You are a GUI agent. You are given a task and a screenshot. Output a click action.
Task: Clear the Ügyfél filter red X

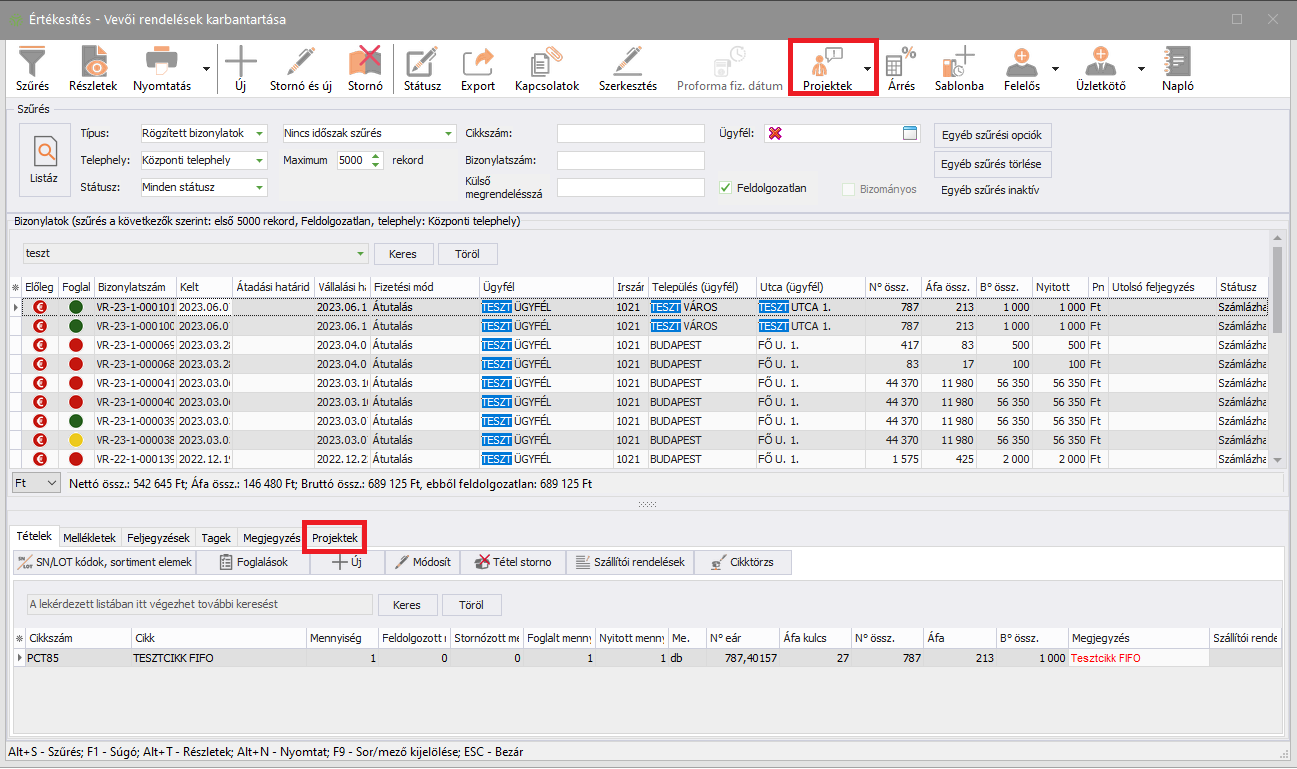point(775,134)
